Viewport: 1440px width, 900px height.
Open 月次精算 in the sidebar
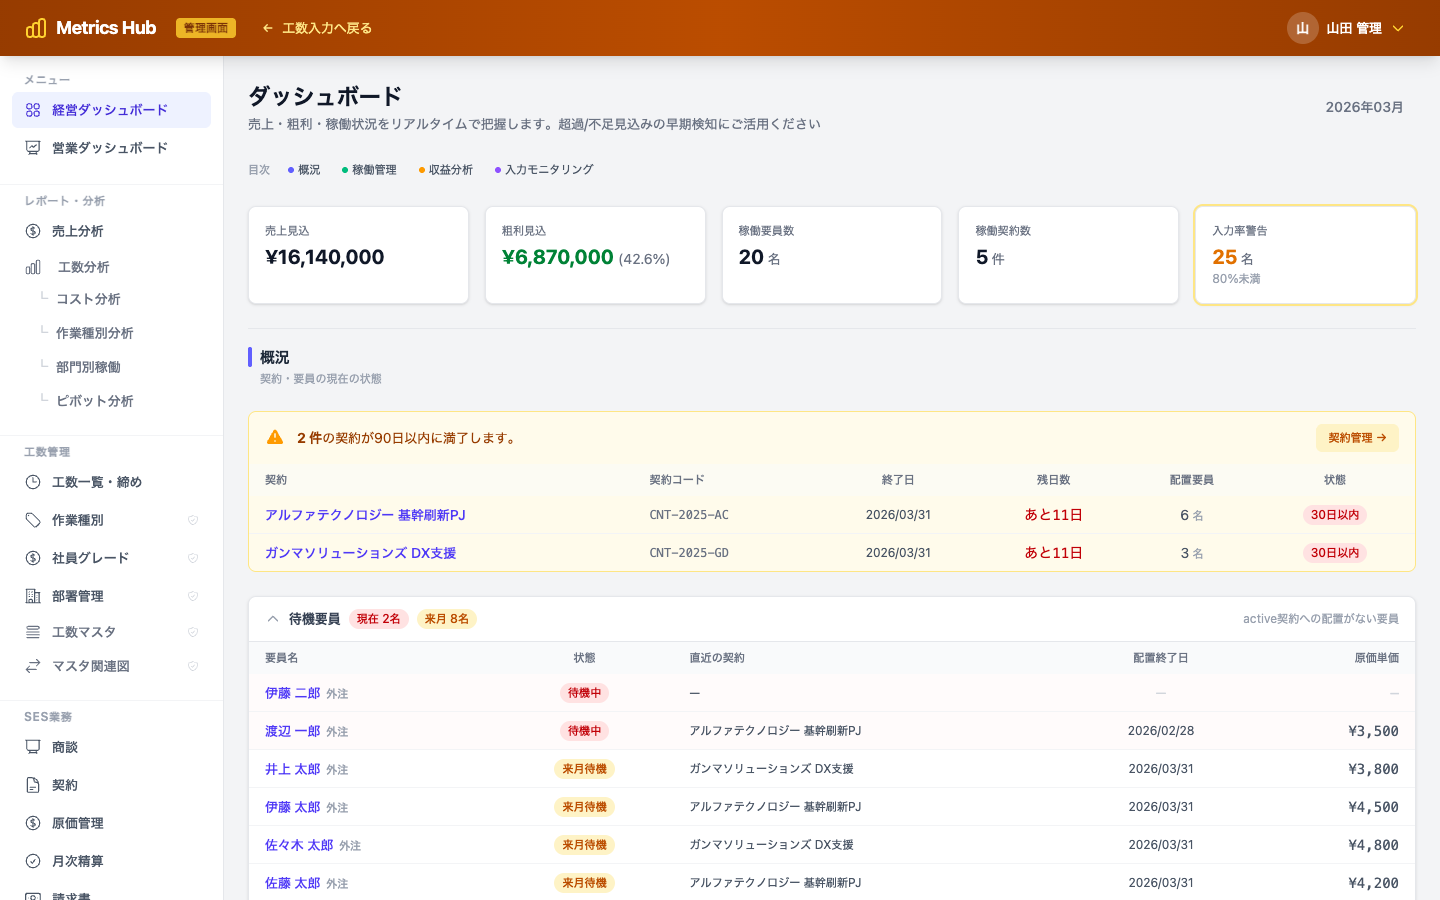click(78, 861)
